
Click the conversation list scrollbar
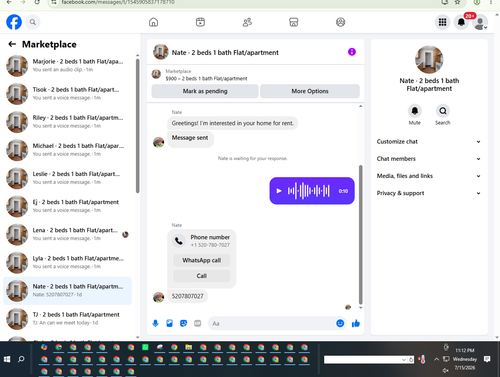pyautogui.click(x=137, y=126)
